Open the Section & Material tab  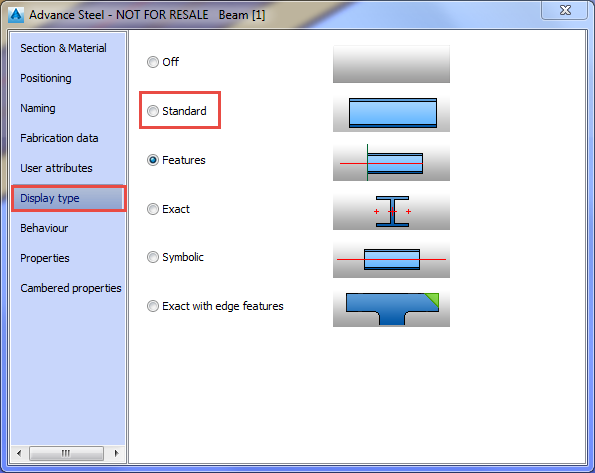tap(63, 48)
